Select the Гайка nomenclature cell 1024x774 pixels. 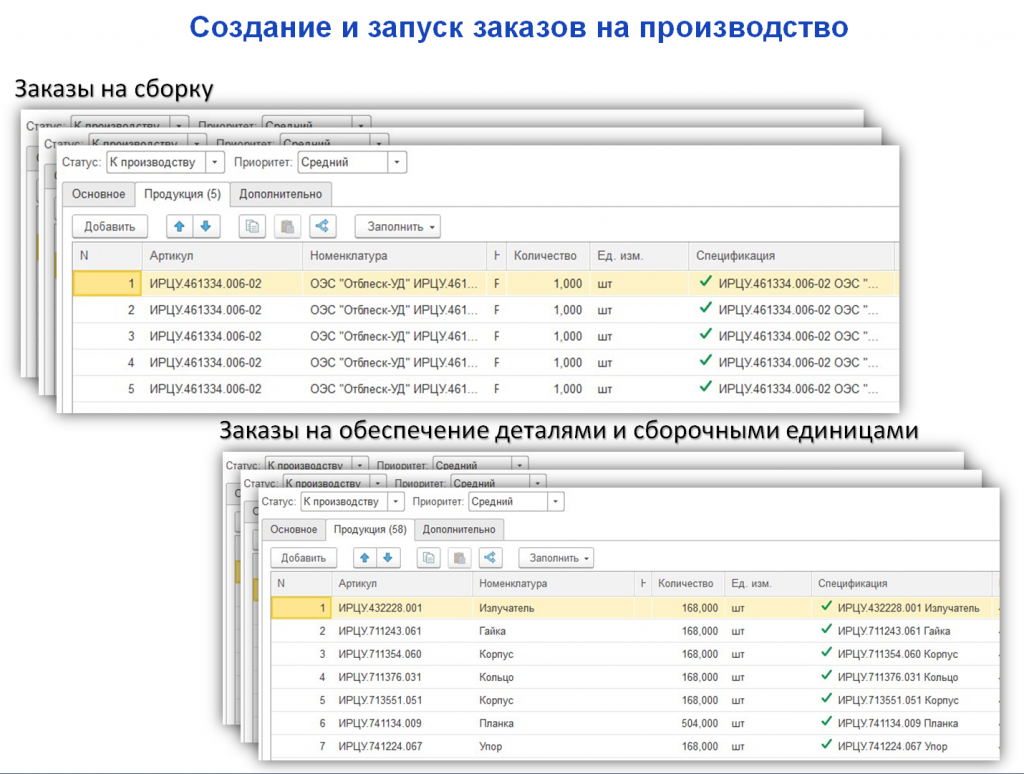(553, 631)
